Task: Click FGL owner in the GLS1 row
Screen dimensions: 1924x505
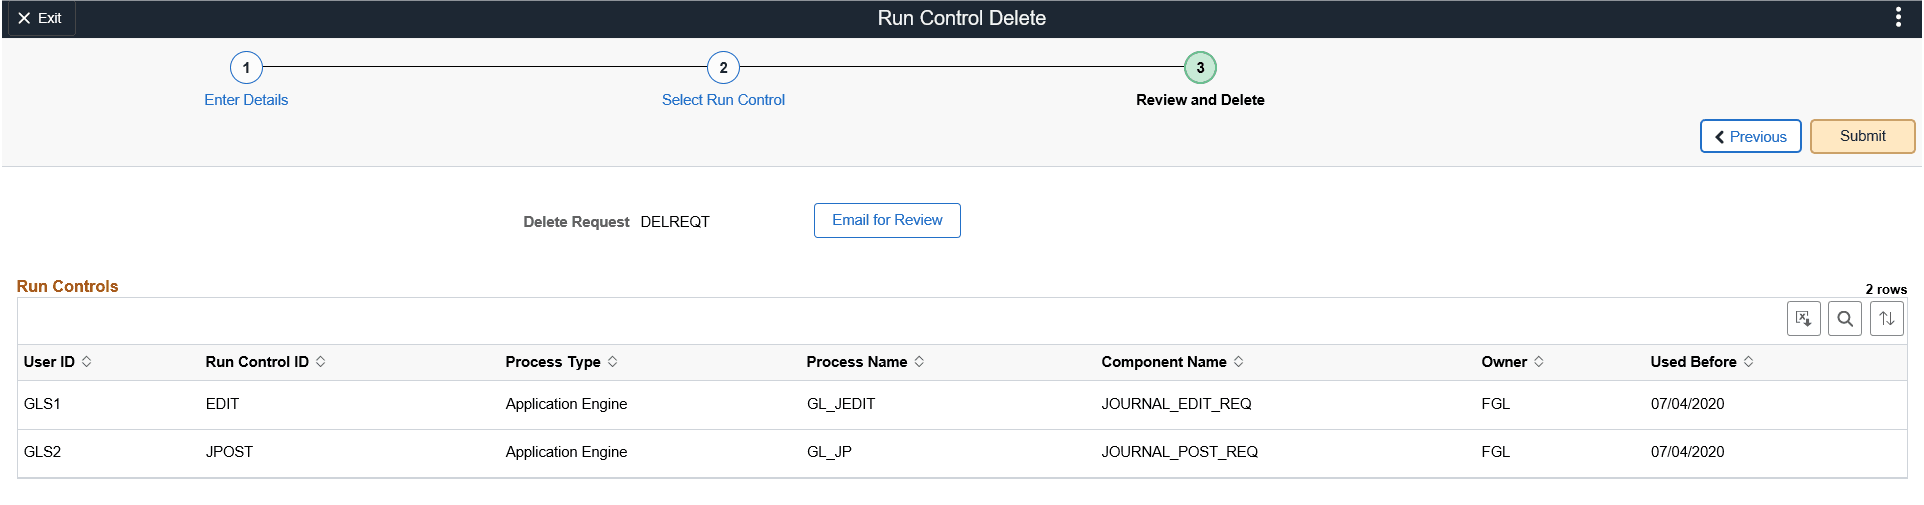Action: click(x=1495, y=404)
